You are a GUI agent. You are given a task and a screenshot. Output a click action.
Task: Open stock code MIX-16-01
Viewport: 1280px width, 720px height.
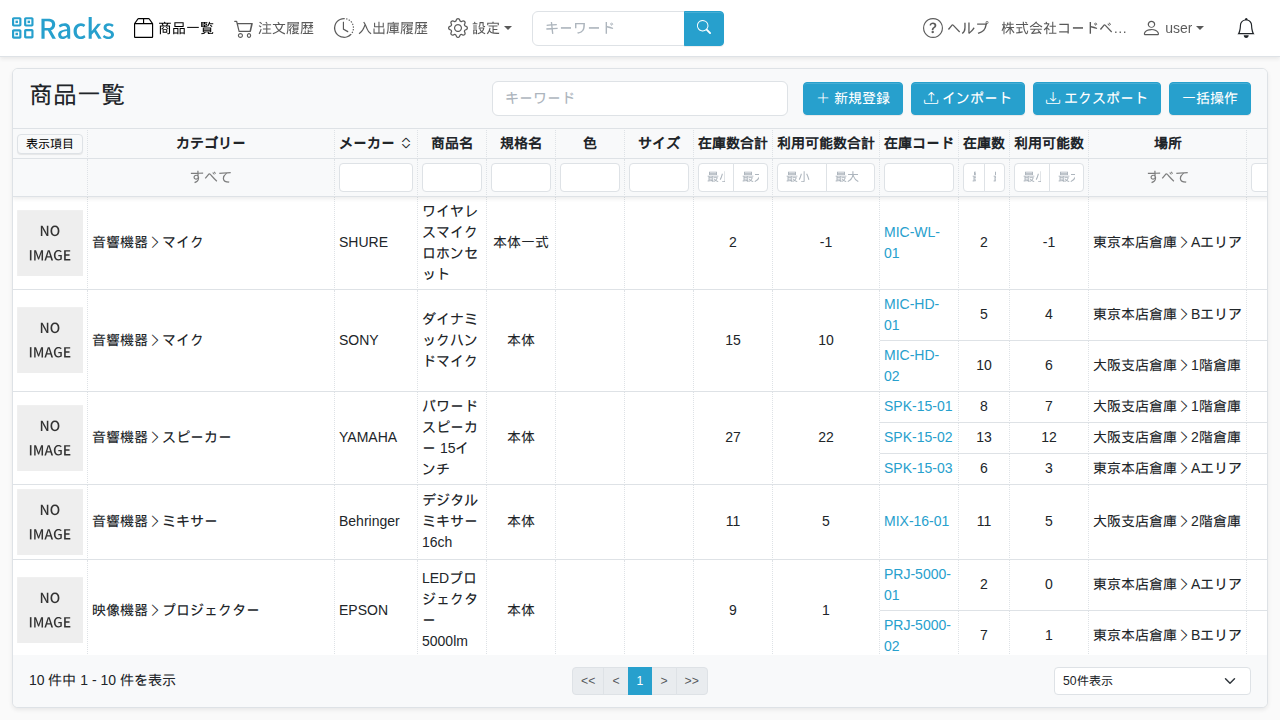917,522
